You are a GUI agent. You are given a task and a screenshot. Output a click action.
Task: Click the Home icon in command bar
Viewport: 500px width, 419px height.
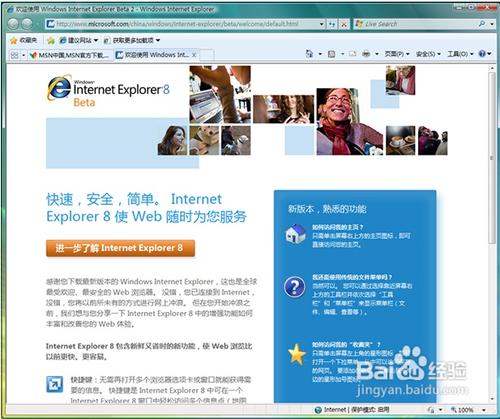309,54
